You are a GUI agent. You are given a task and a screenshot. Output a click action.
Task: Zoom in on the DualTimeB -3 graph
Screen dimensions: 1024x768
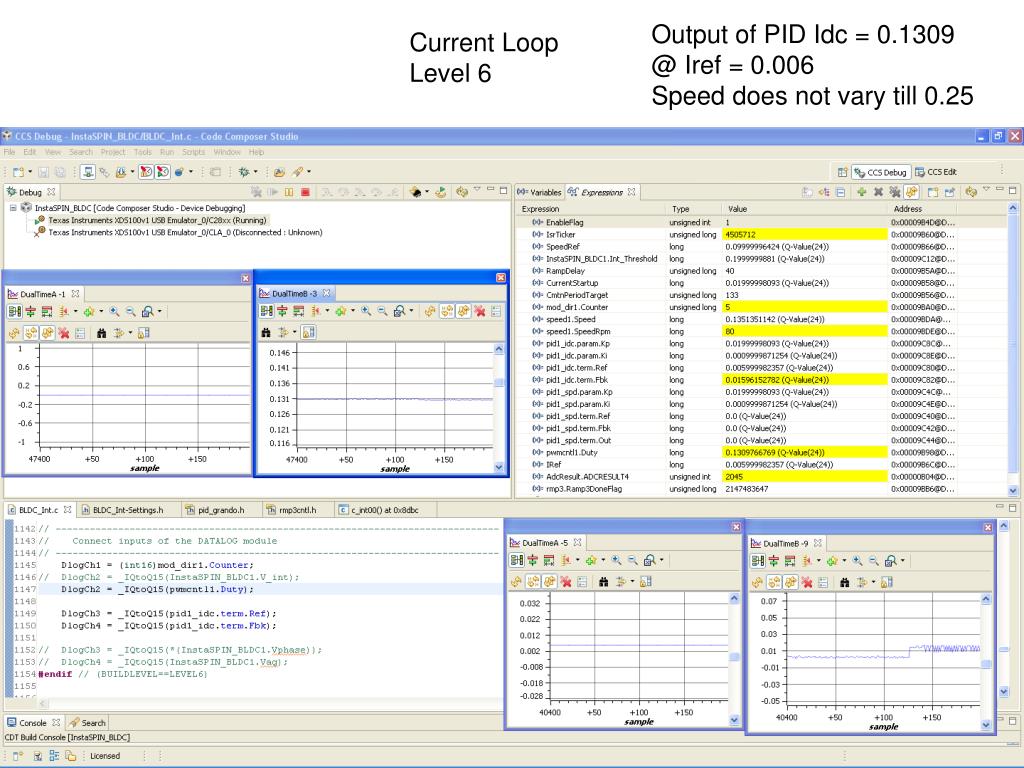[366, 311]
